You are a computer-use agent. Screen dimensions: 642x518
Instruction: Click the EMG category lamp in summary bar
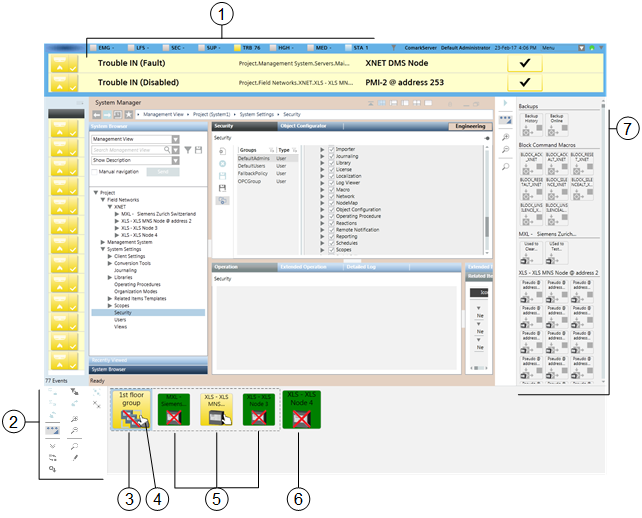[90, 47]
